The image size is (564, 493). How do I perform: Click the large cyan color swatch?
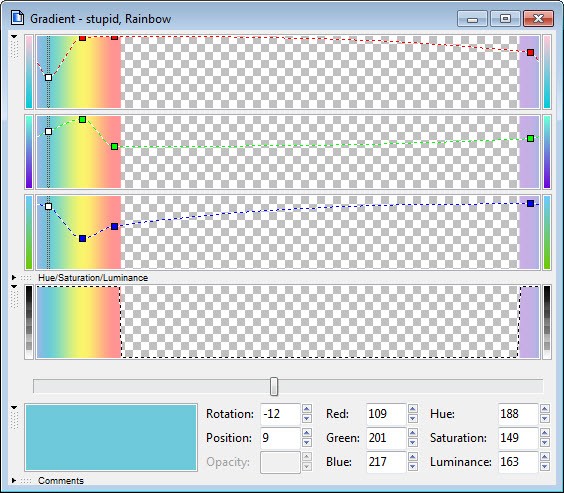pos(111,437)
